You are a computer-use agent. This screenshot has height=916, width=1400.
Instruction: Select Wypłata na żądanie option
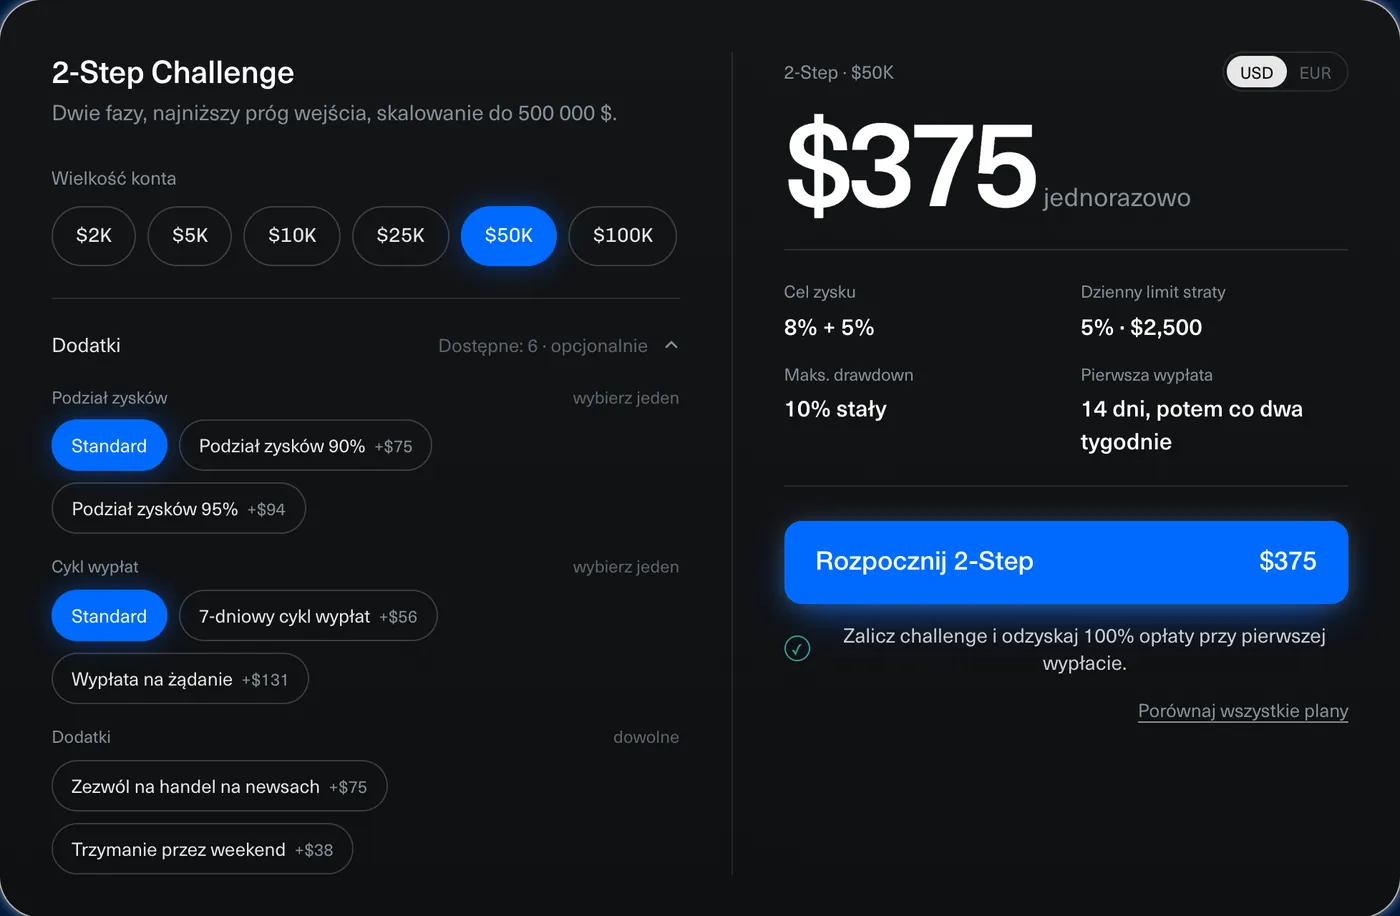click(x=180, y=679)
